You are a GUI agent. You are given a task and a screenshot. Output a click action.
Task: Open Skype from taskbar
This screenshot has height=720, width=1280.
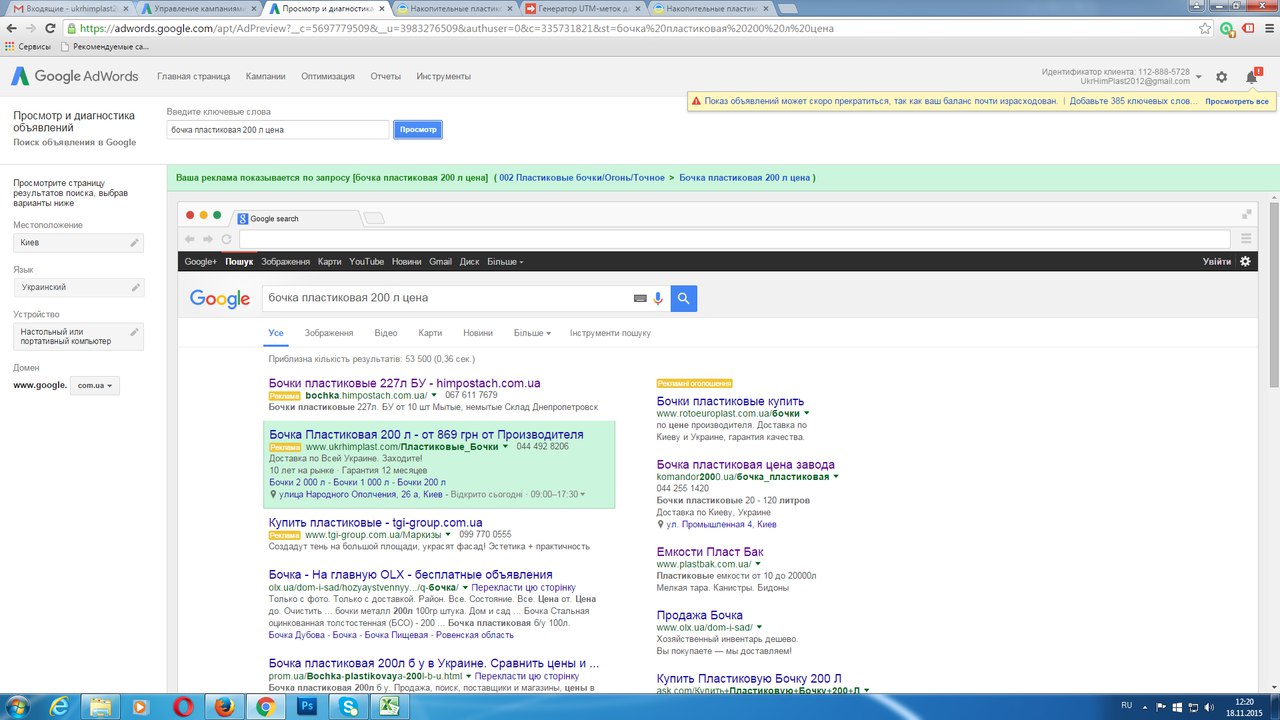pyautogui.click(x=348, y=706)
